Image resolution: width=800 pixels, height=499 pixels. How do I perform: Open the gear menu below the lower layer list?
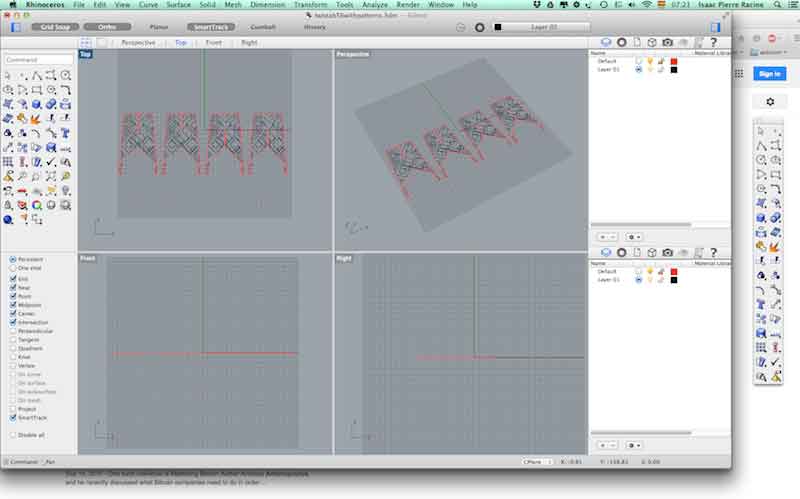click(634, 445)
